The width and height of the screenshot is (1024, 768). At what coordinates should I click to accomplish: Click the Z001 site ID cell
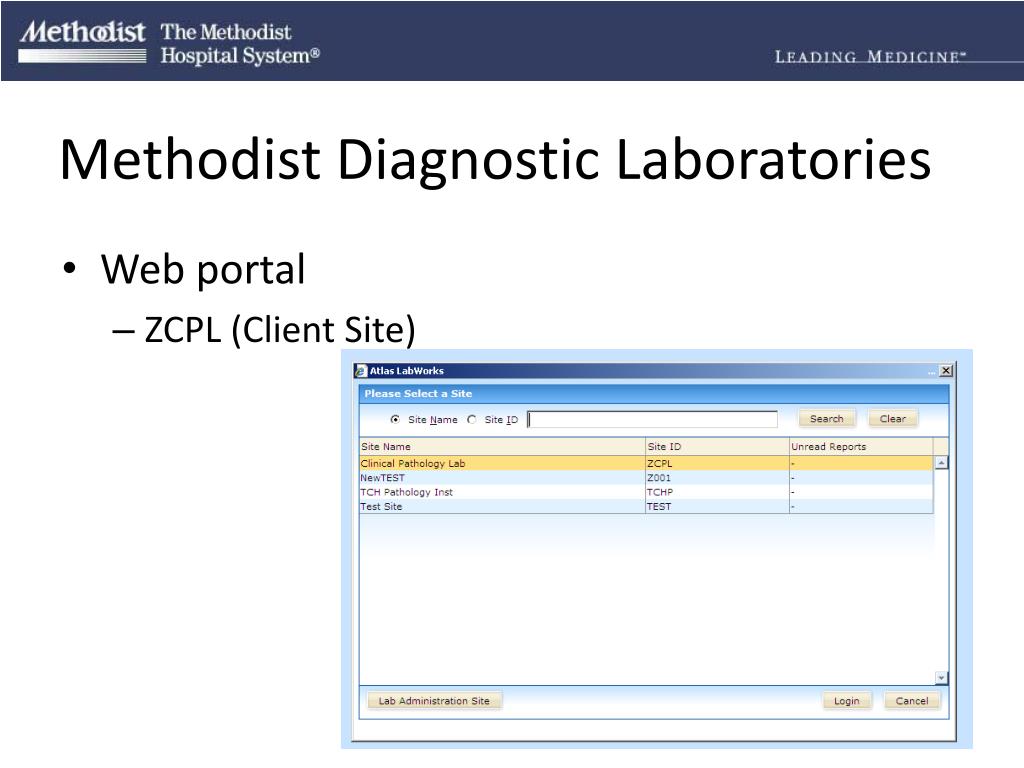717,477
